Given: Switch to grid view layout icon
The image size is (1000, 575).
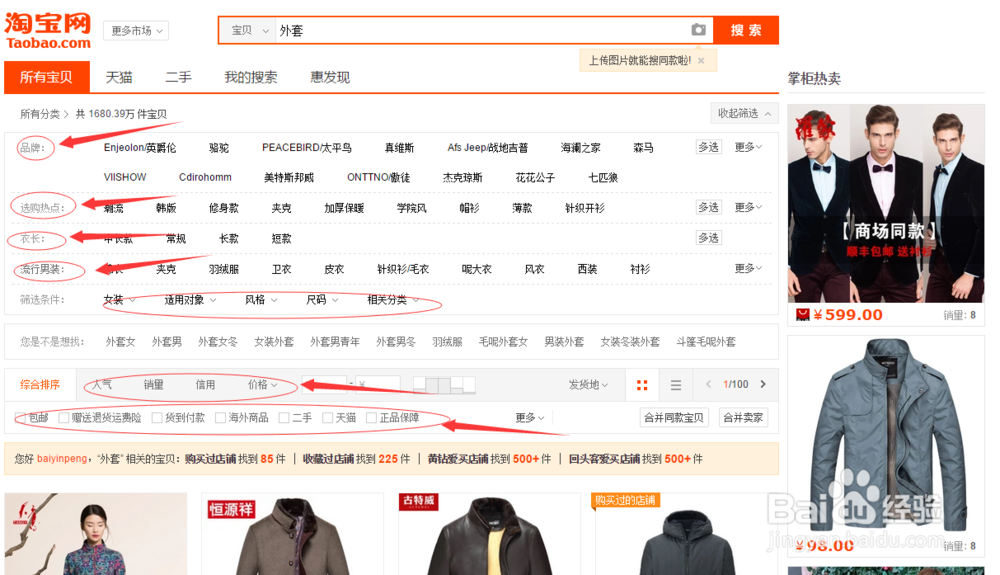Looking at the screenshot, I should [x=642, y=385].
